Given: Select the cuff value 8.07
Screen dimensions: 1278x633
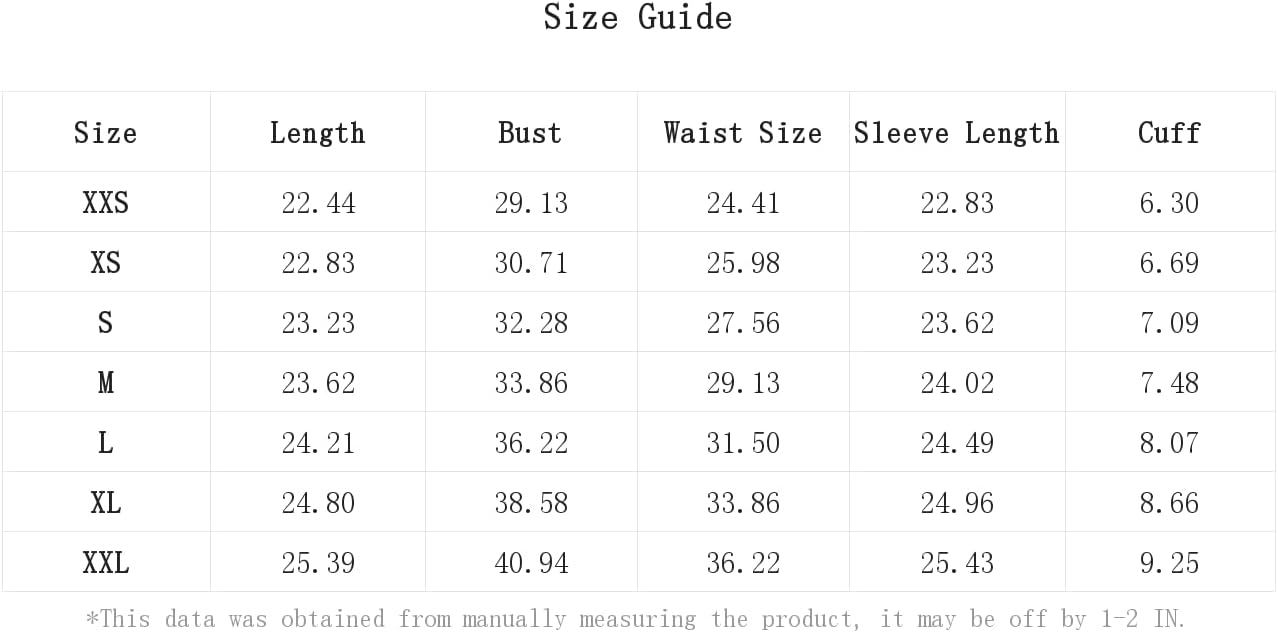Looking at the screenshot, I should tap(1169, 443).
